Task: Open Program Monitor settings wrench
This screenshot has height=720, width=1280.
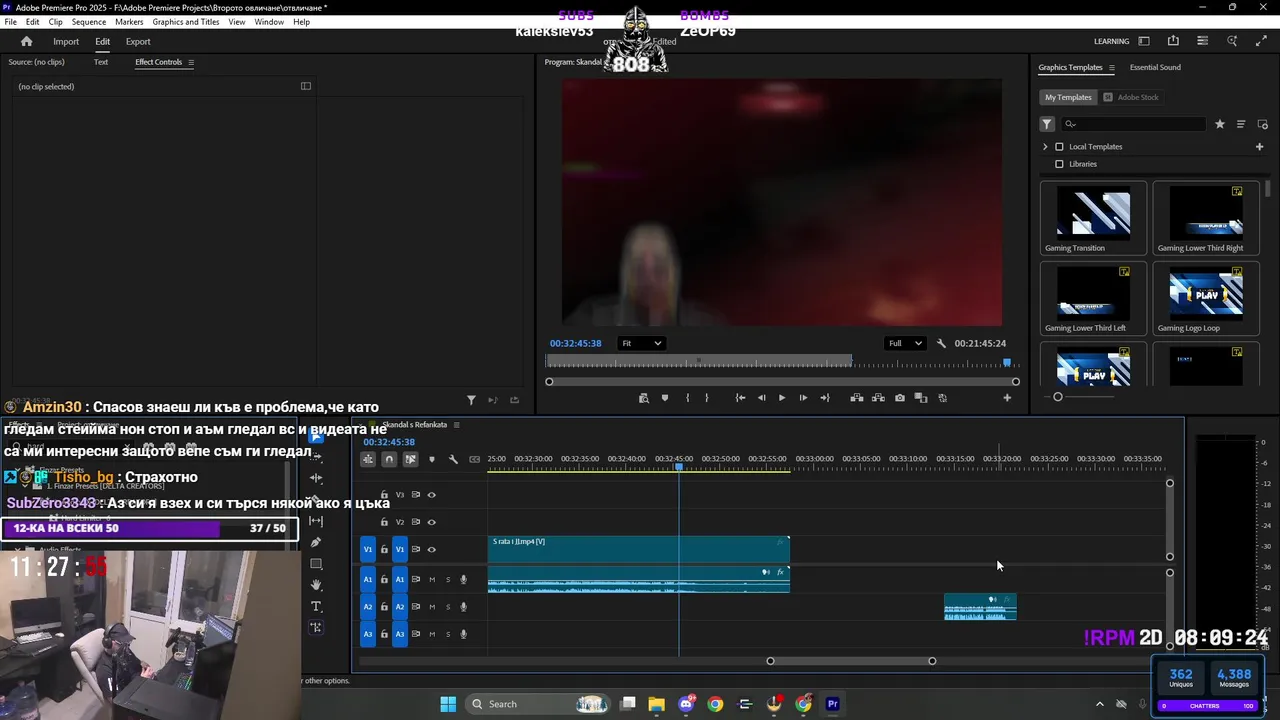Action: point(941,343)
